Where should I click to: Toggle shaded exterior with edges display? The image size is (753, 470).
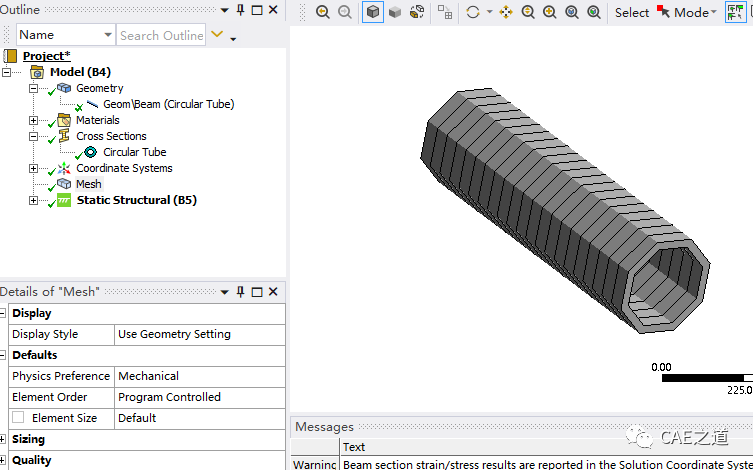pos(373,12)
